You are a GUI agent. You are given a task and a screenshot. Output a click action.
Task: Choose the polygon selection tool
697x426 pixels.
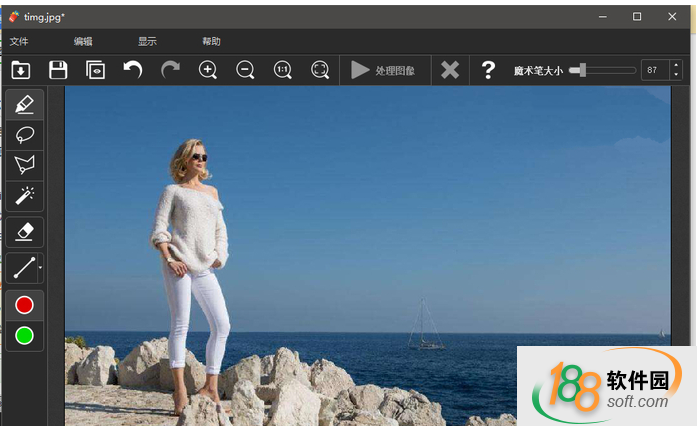point(25,165)
